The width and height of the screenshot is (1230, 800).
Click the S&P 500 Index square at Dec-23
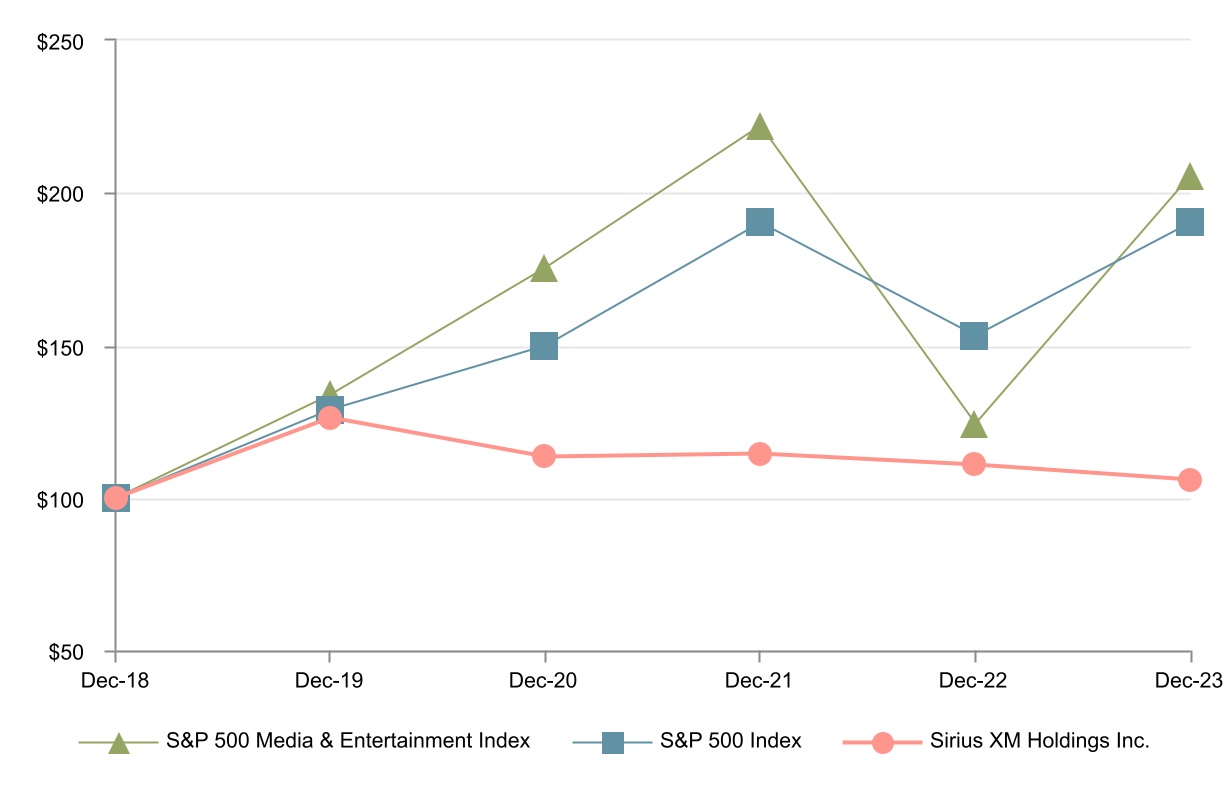[x=1189, y=222]
